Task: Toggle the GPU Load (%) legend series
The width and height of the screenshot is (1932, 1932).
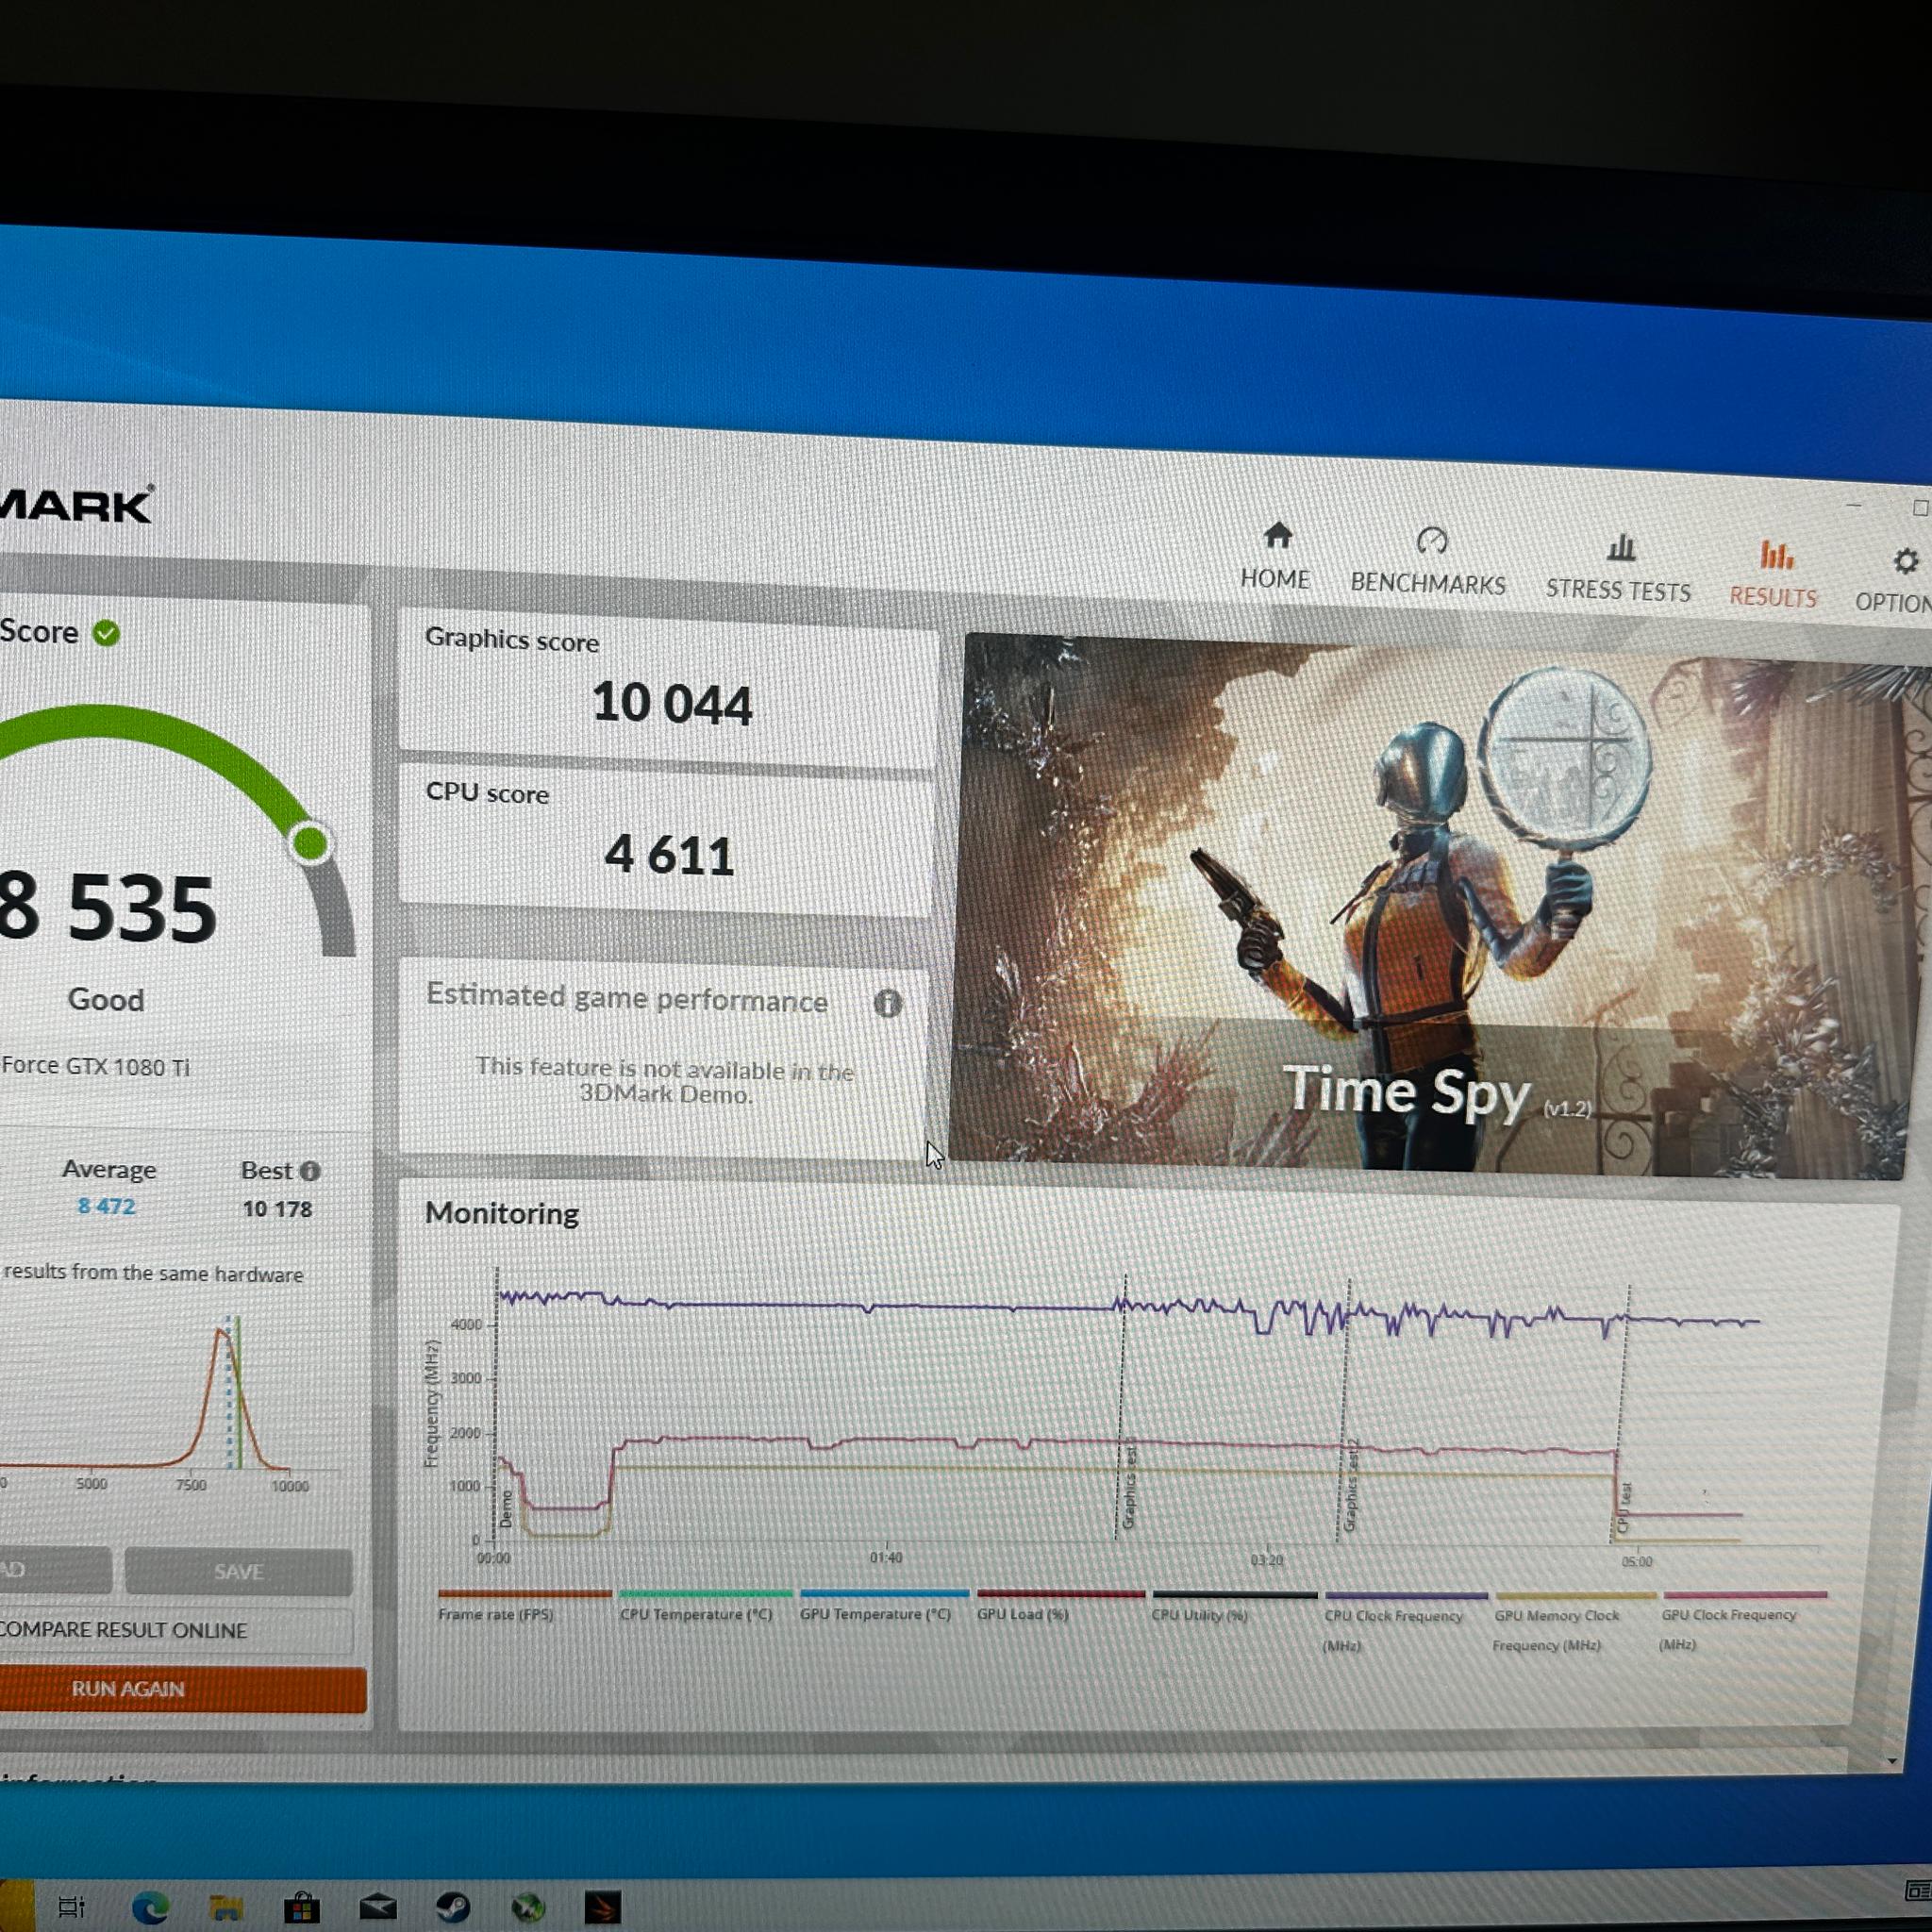Action: (1060, 1606)
